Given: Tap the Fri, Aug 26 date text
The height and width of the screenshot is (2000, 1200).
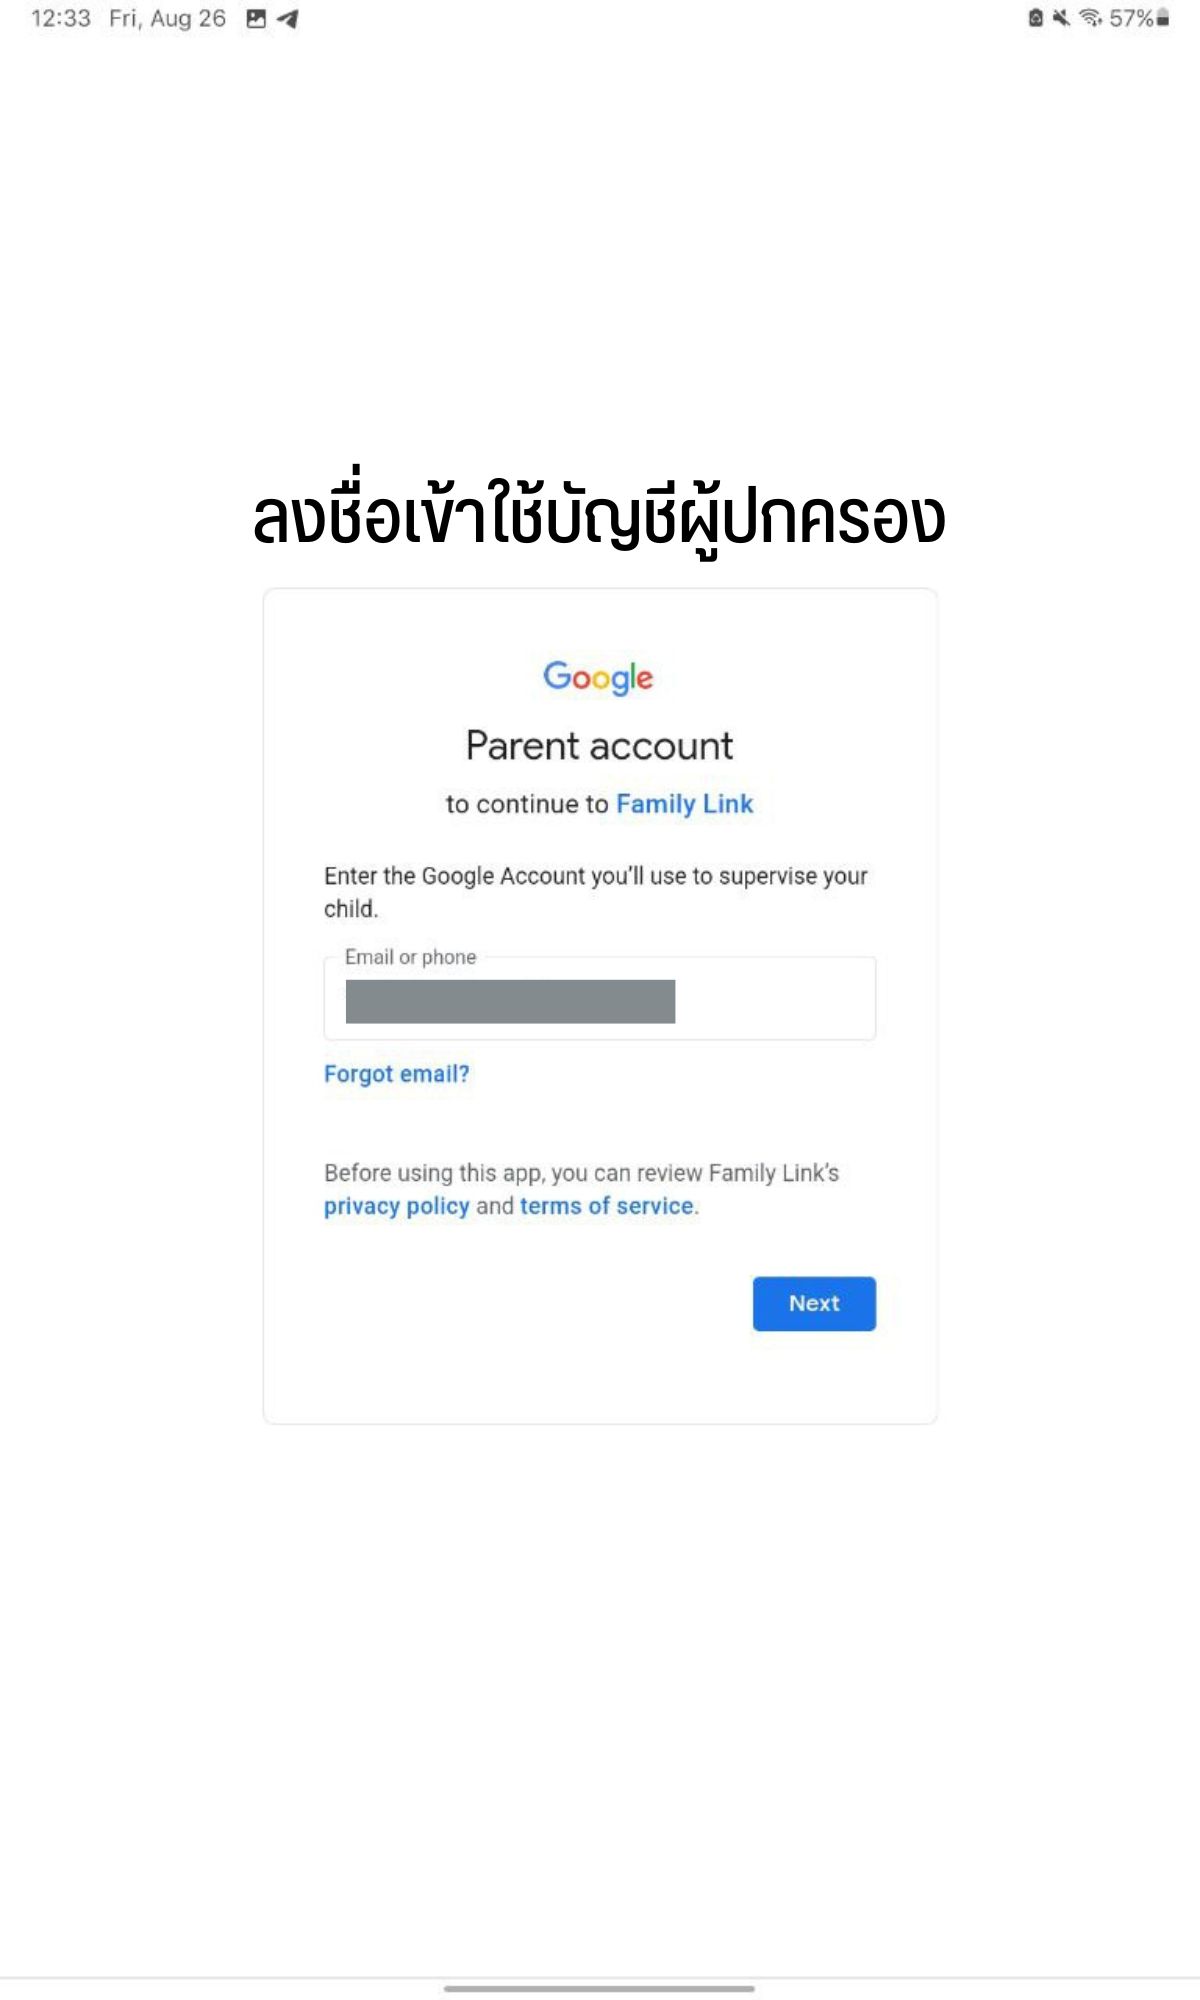Looking at the screenshot, I should 167,19.
